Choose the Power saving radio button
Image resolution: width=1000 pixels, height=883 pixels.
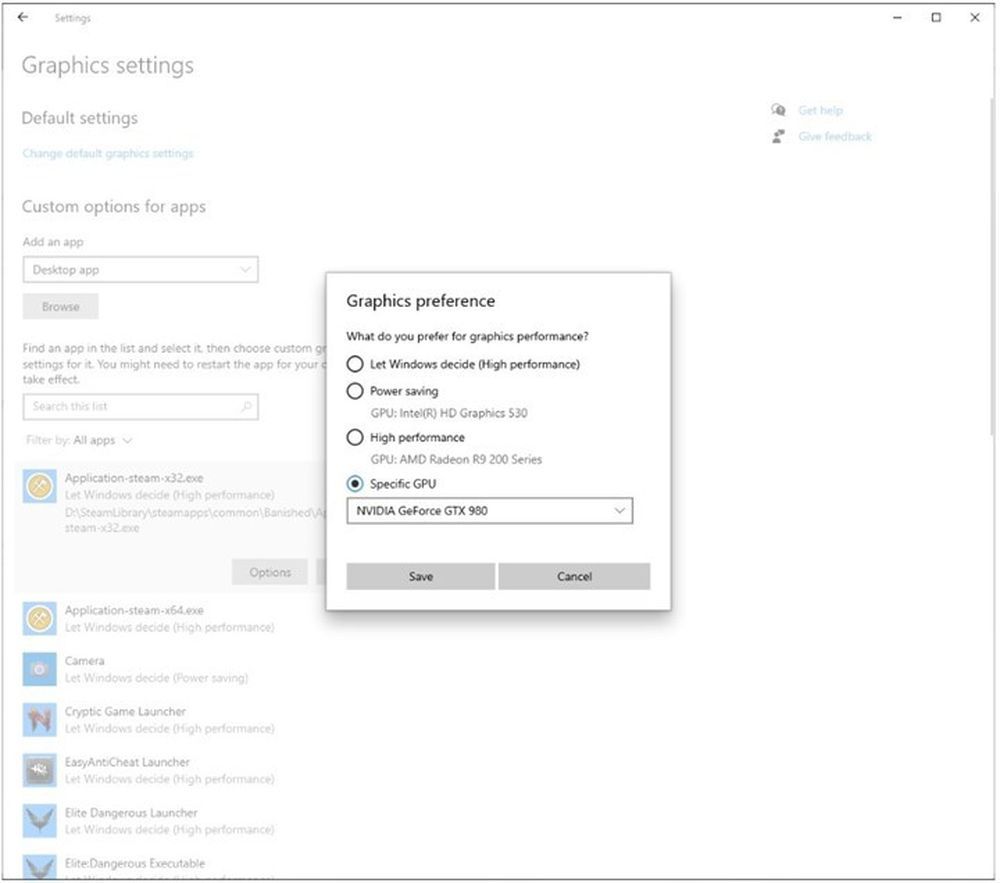point(355,391)
